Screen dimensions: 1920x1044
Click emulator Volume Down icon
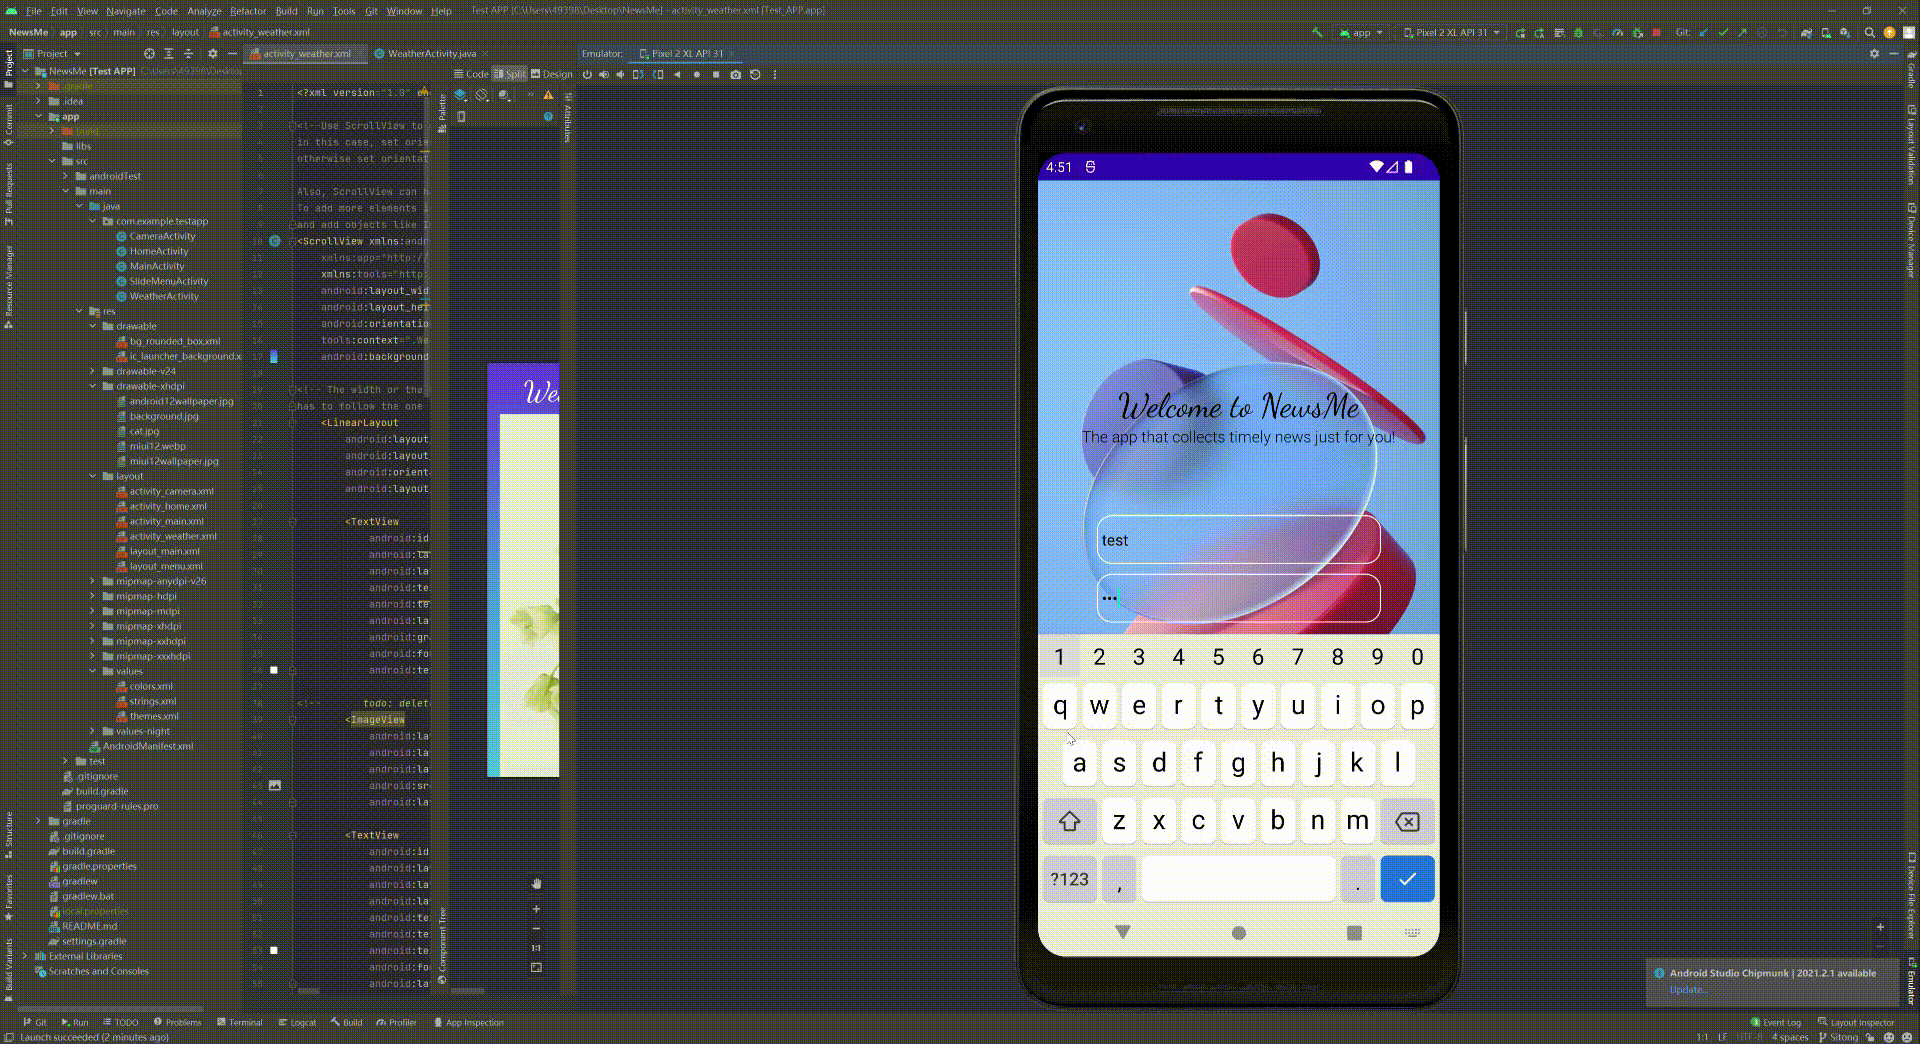pyautogui.click(x=621, y=75)
